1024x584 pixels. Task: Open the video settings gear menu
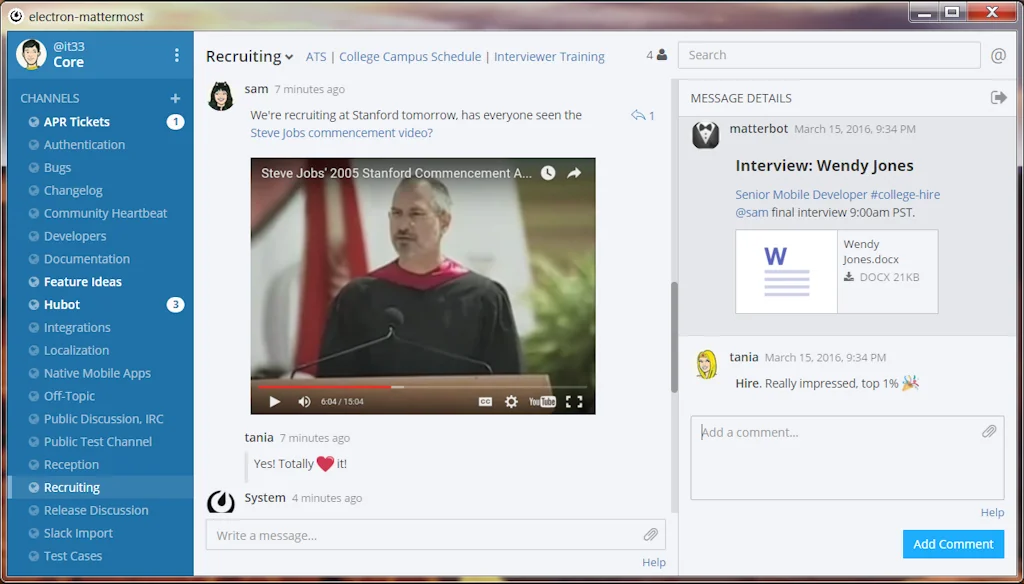tap(510, 401)
